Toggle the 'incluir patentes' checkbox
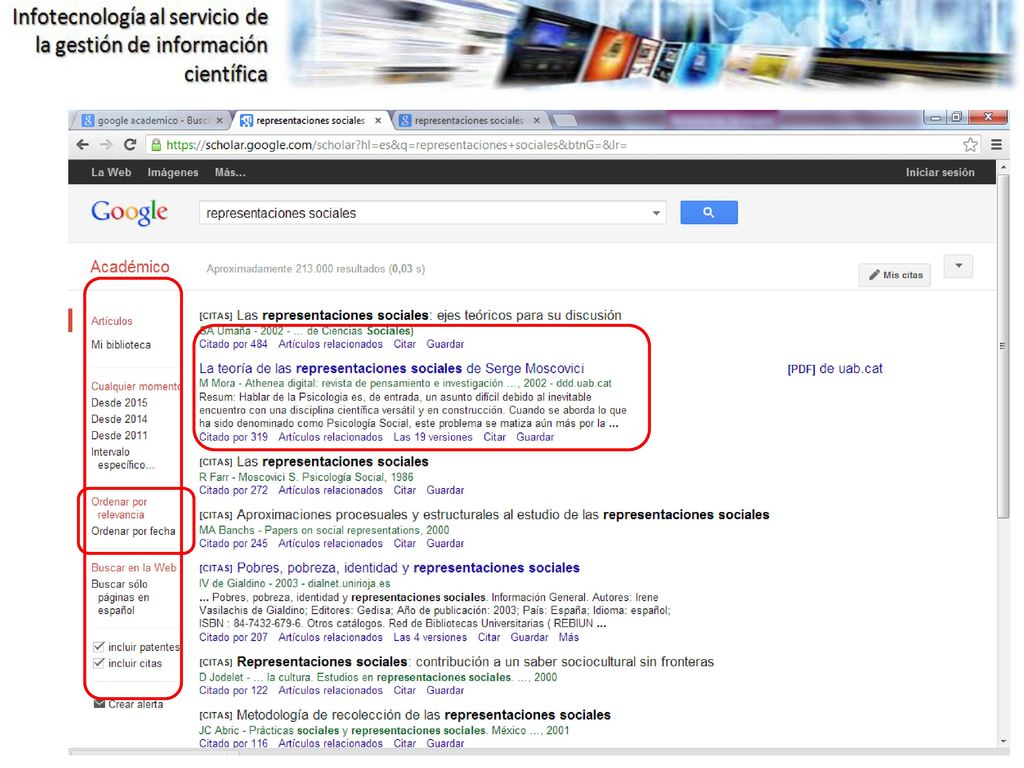 click(x=99, y=647)
